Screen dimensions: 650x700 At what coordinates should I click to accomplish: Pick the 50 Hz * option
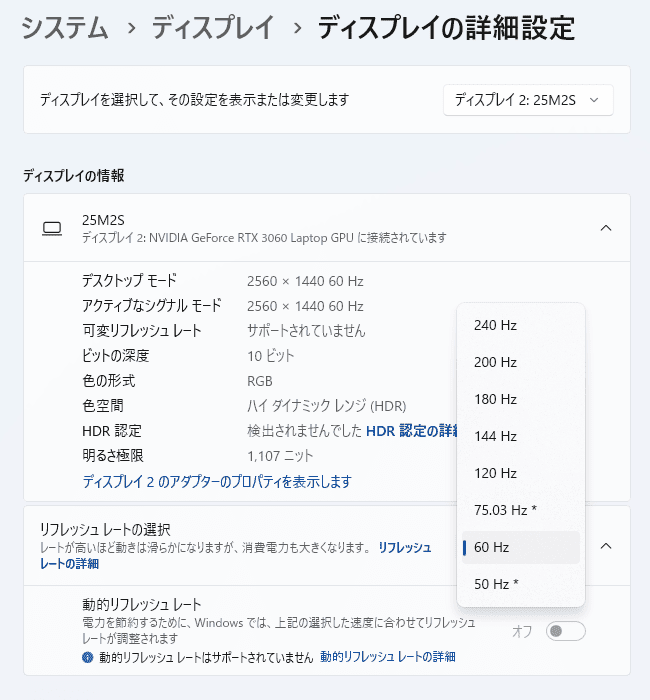coord(520,584)
